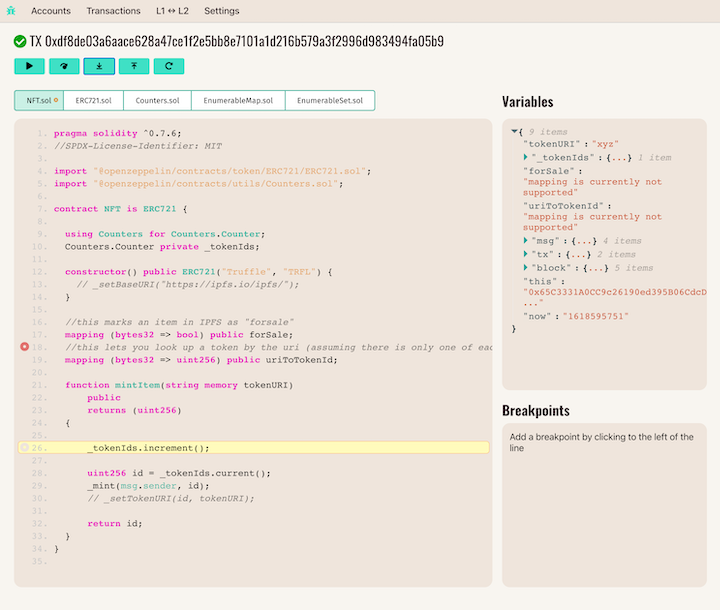Image resolution: width=720 pixels, height=610 pixels.
Task: Click the Ganache bug logo icon
Action: point(11,11)
